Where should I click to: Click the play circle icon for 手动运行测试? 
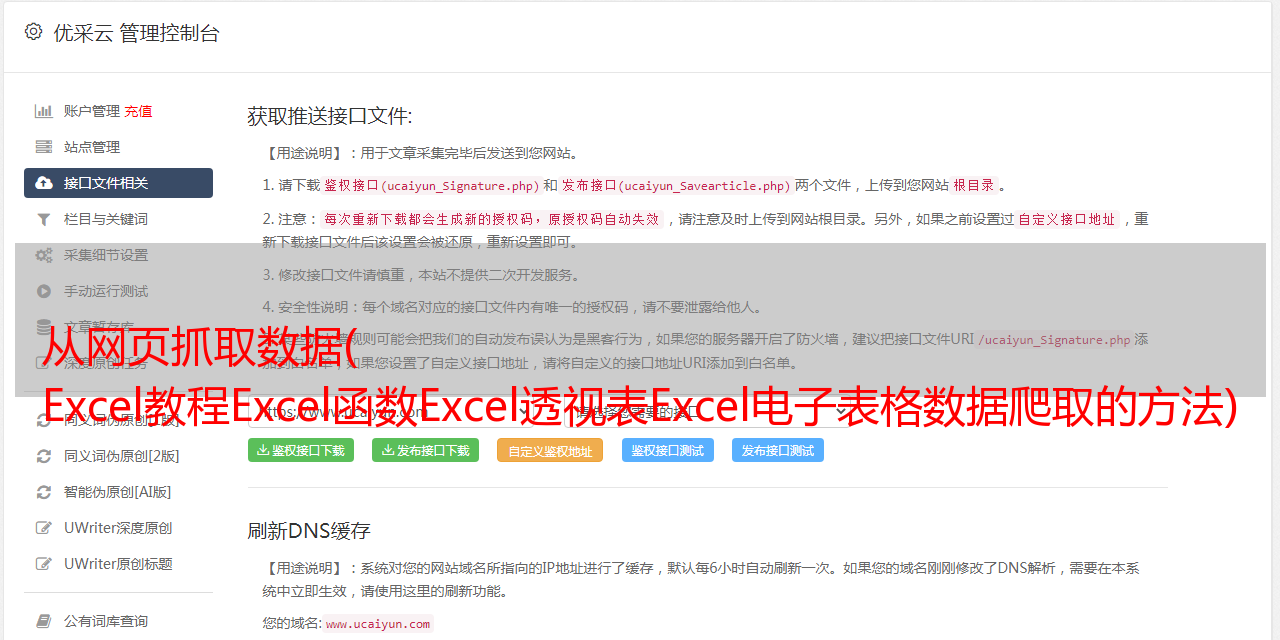tap(44, 291)
